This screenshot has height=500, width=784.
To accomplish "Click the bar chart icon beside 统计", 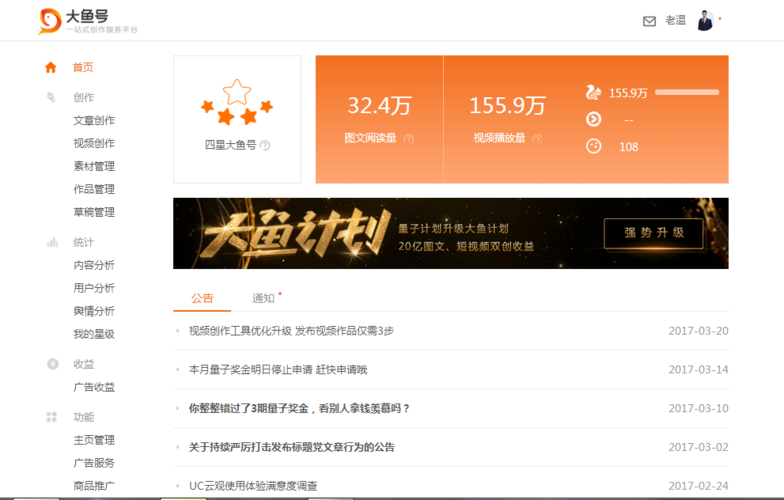I will (52, 242).
